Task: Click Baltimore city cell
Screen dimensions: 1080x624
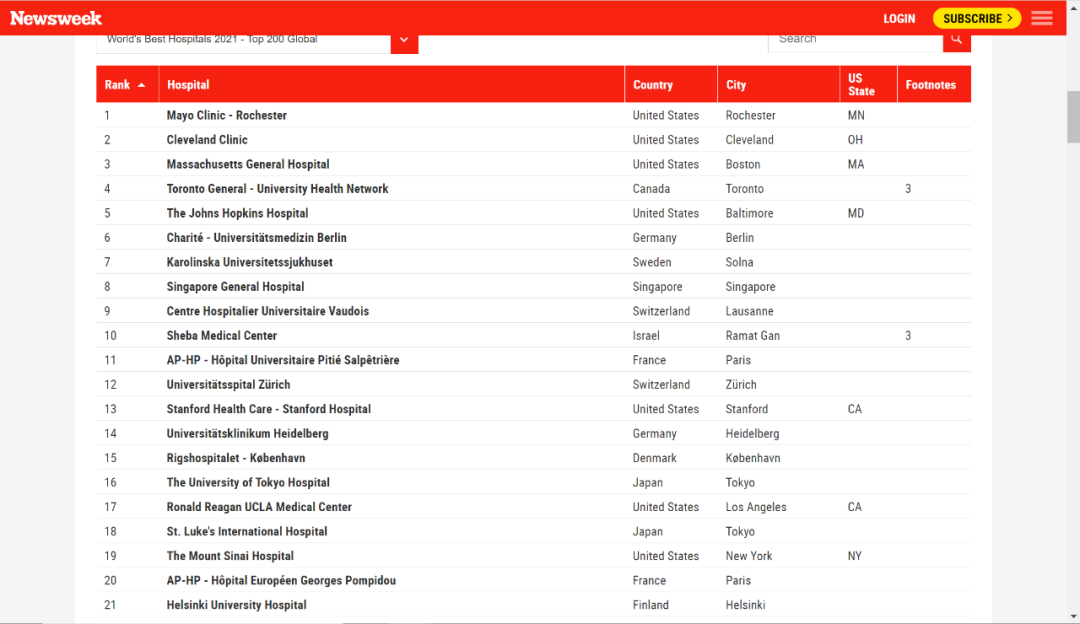Action: click(x=749, y=214)
